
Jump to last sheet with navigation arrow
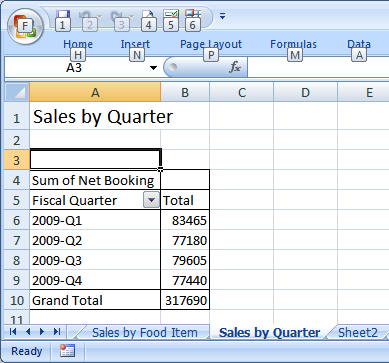click(x=57, y=332)
